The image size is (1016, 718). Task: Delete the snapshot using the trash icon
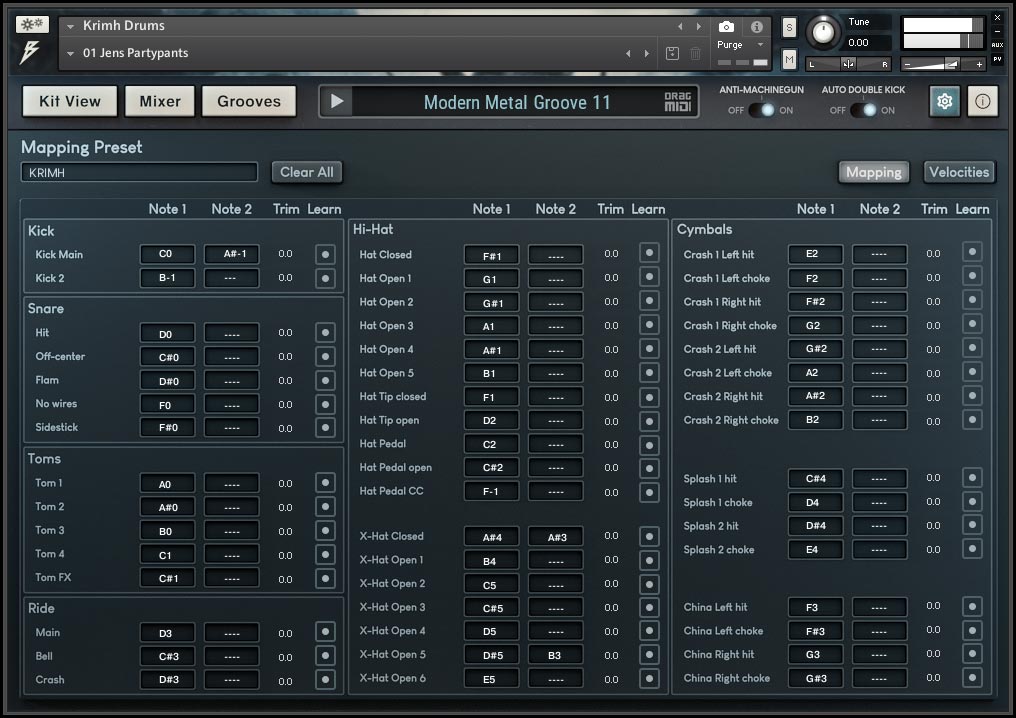(x=695, y=54)
